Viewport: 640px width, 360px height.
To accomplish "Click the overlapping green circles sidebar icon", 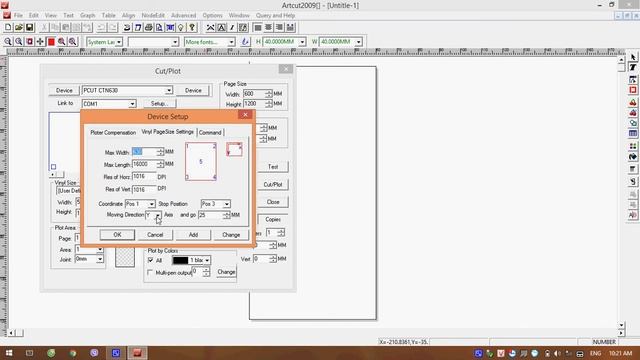I will 633,122.
